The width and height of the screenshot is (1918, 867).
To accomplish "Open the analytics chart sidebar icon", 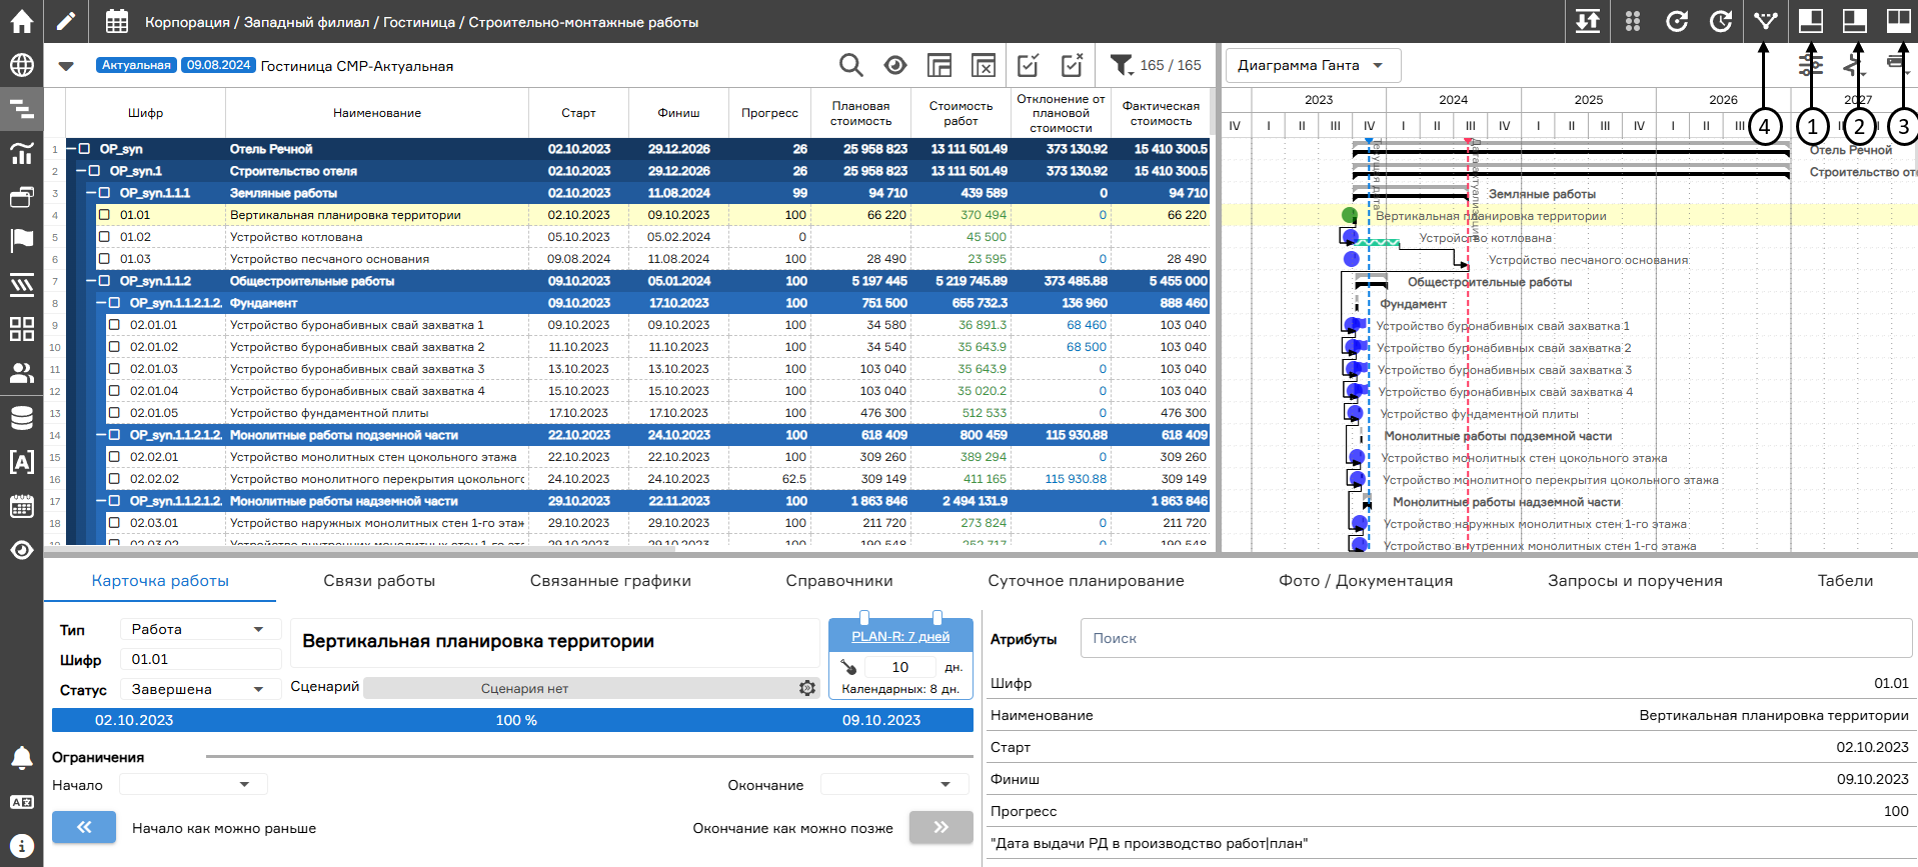I will coord(21,153).
